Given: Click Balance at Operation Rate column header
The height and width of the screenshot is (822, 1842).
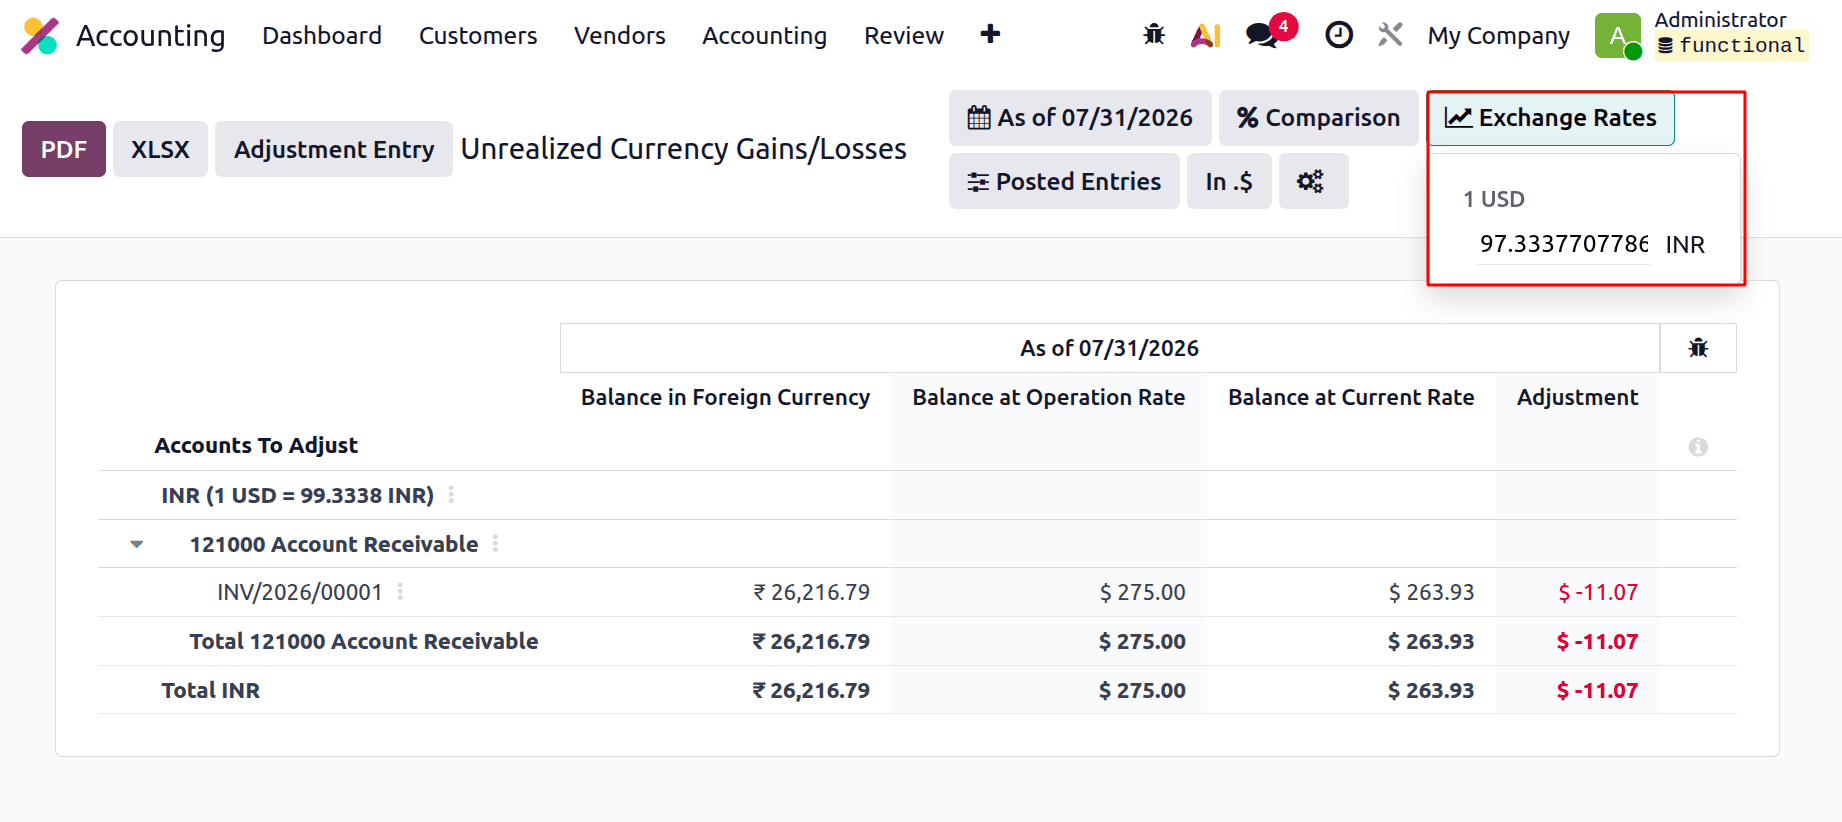Looking at the screenshot, I should (1049, 397).
